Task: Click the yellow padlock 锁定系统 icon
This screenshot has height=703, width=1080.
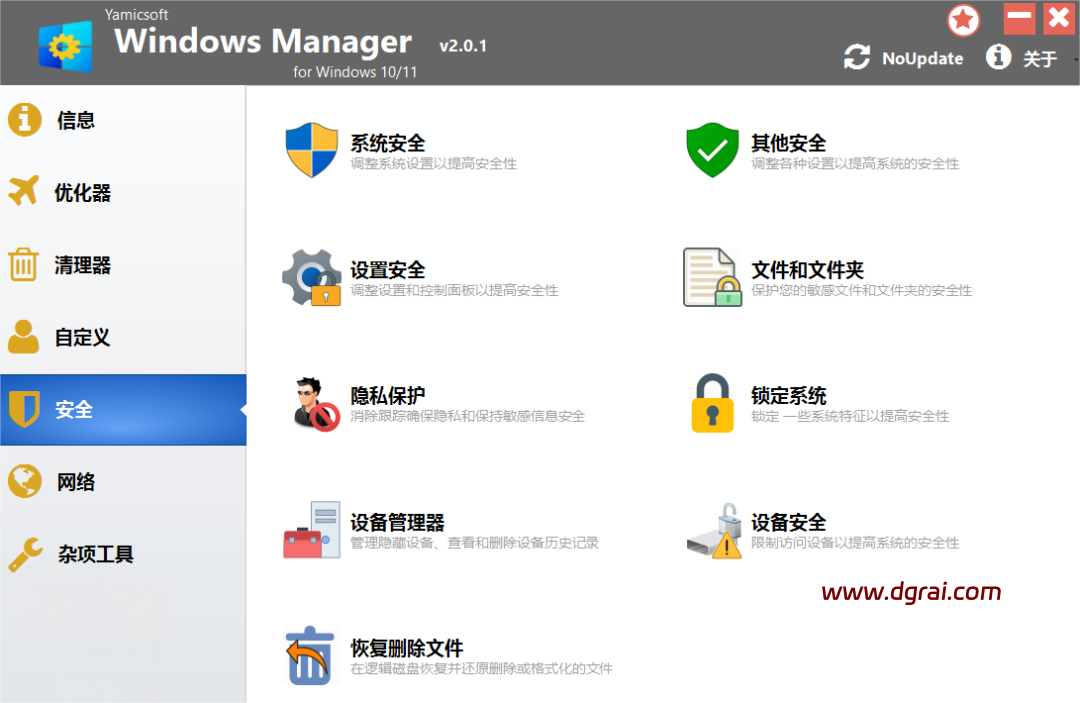Action: (x=712, y=403)
